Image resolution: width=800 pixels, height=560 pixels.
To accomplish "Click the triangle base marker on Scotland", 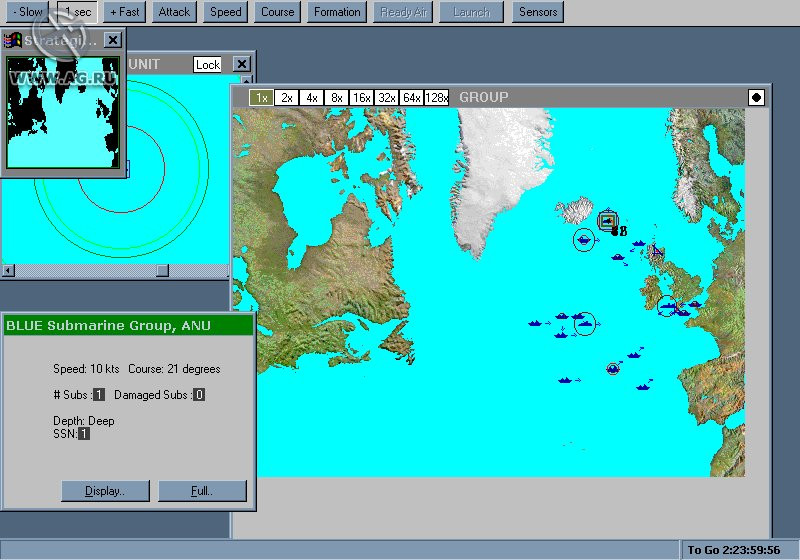I will click(x=657, y=250).
